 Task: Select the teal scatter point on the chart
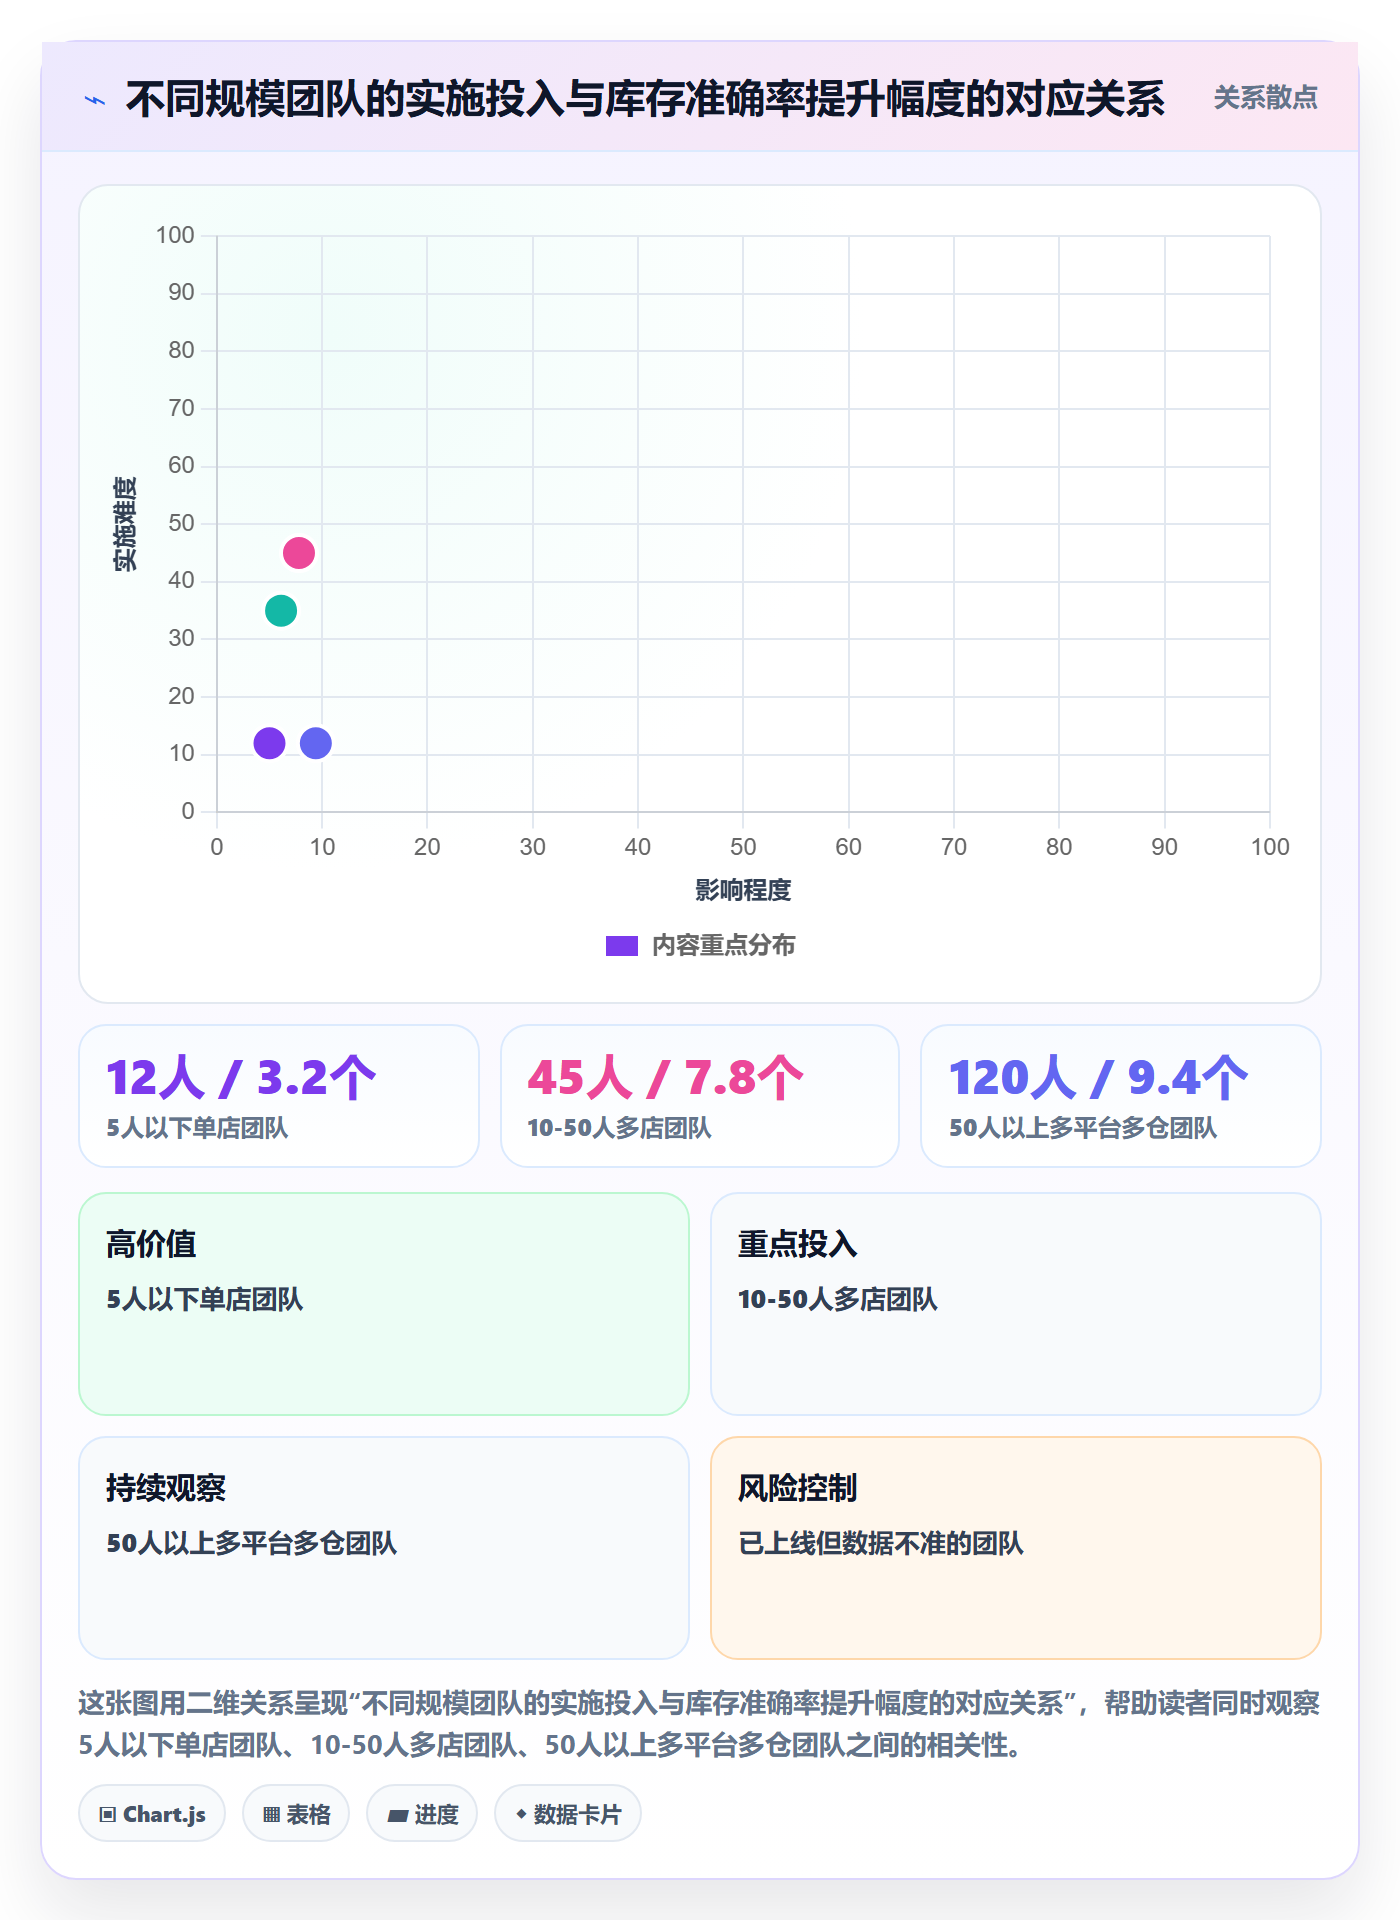(281, 610)
